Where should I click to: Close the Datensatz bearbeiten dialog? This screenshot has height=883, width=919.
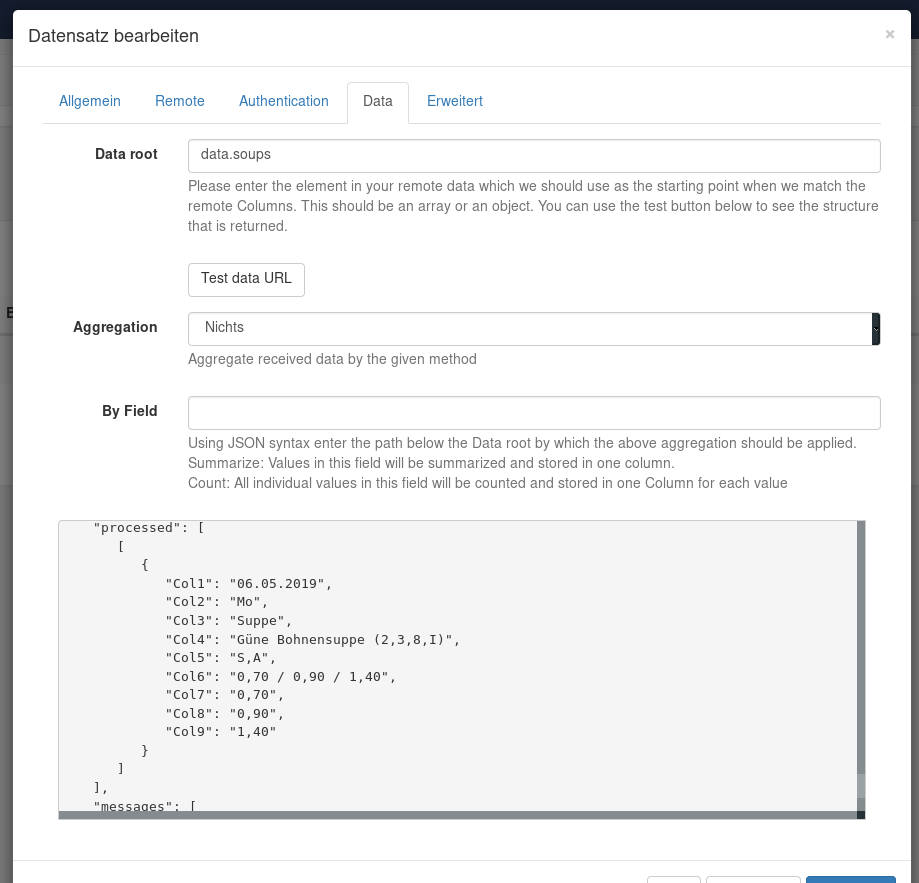[890, 35]
